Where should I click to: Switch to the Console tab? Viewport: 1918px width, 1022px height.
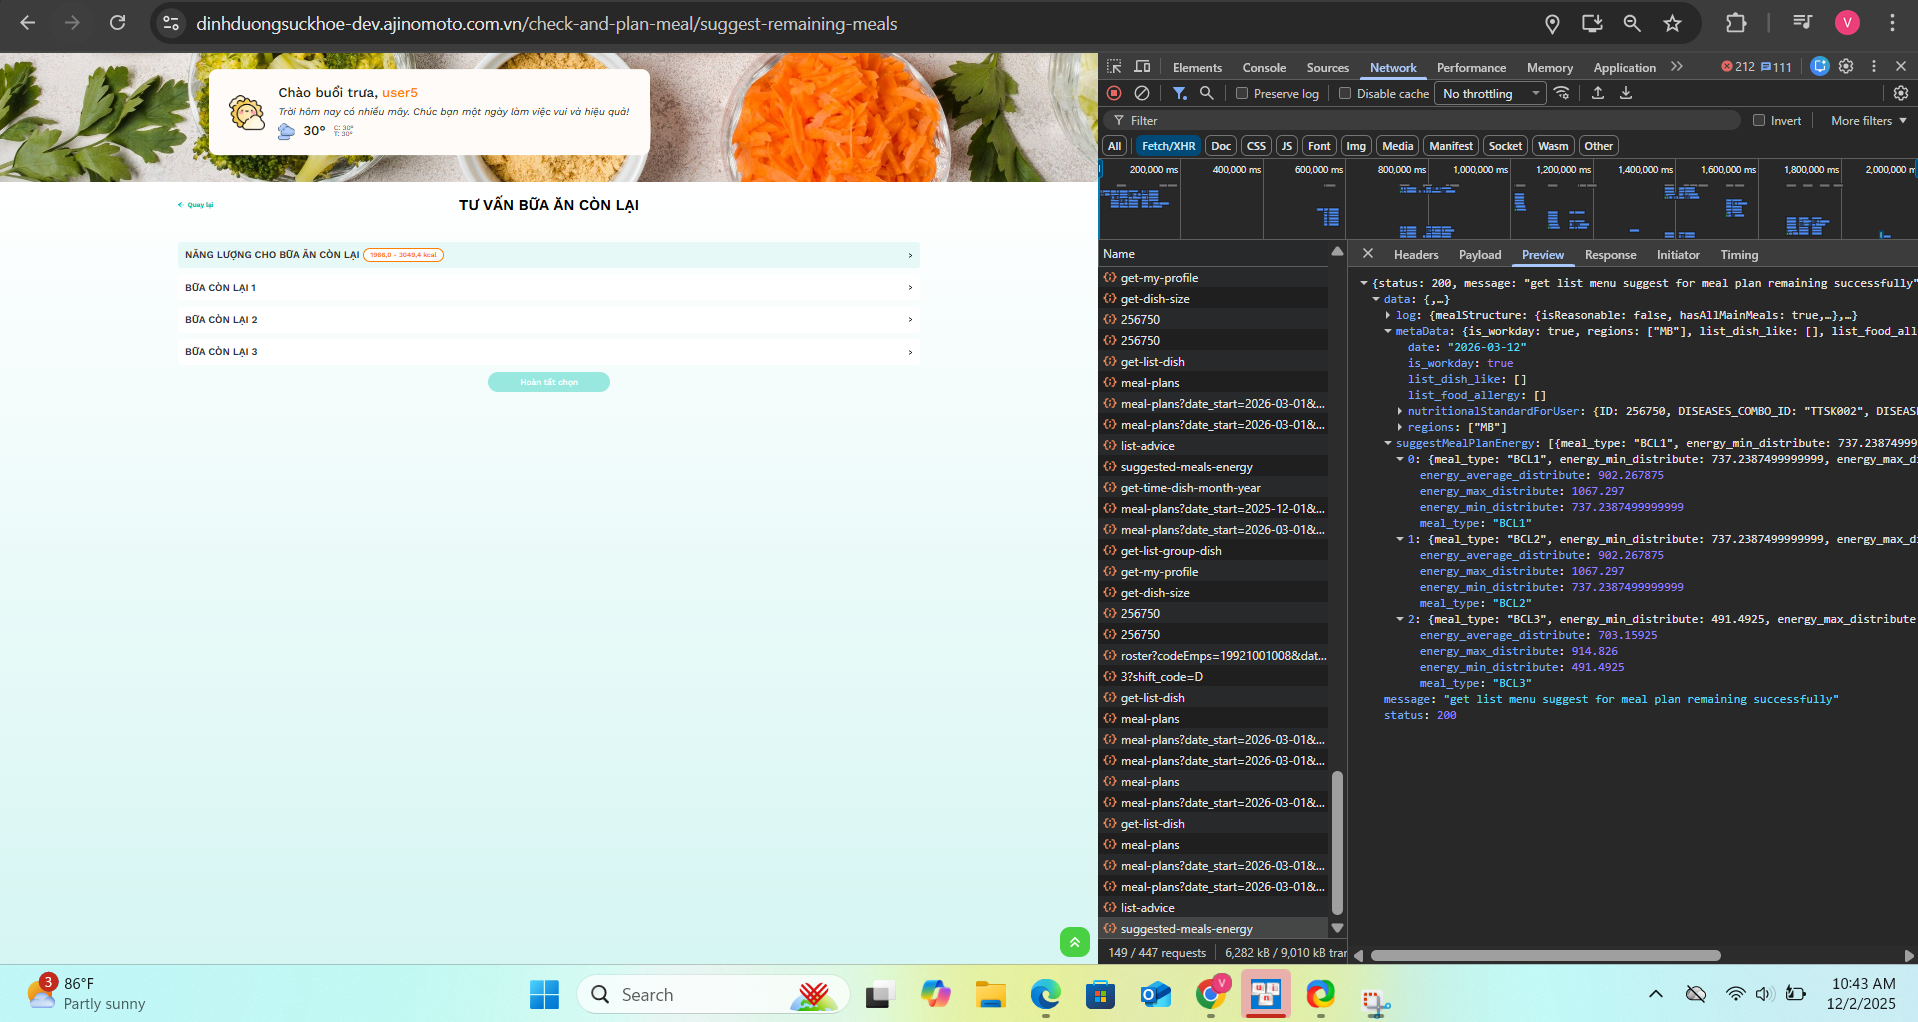(x=1264, y=68)
